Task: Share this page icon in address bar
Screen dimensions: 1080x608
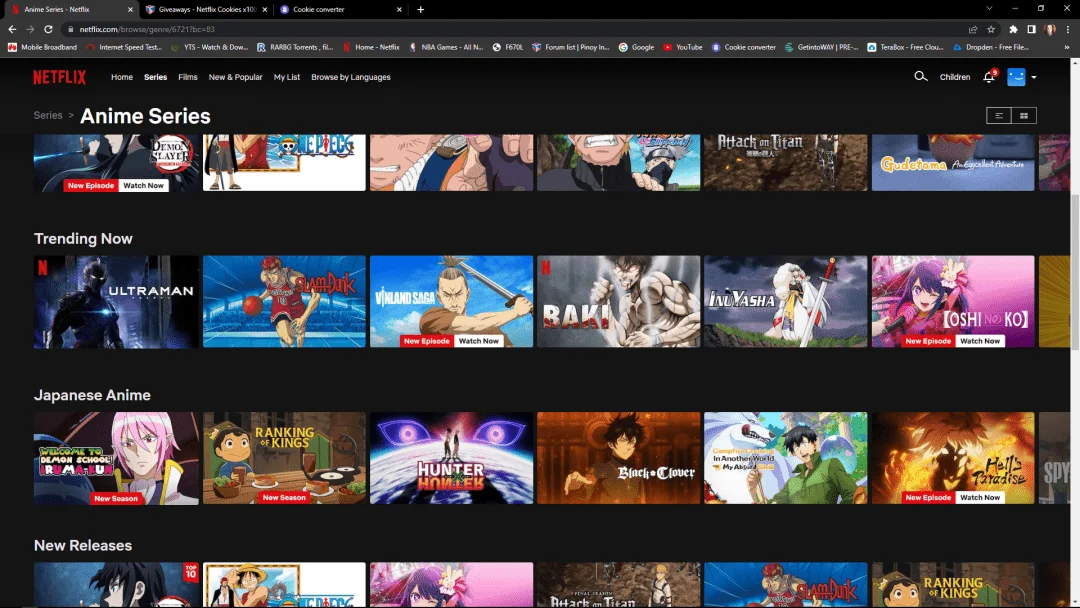Action: (973, 29)
